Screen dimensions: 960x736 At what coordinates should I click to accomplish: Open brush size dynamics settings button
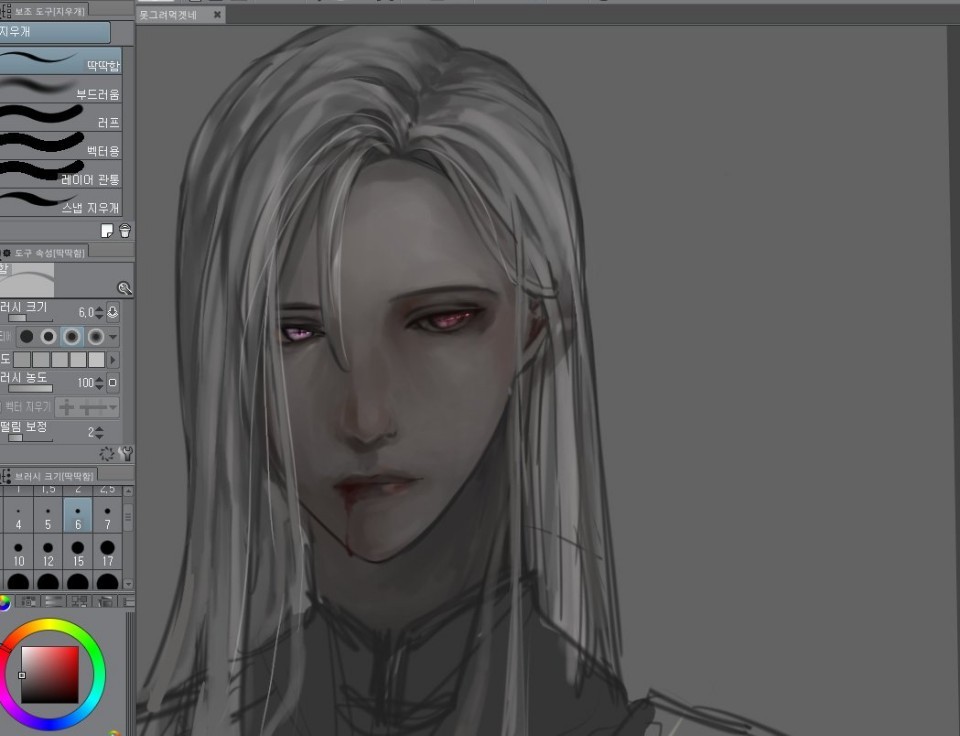click(x=113, y=312)
